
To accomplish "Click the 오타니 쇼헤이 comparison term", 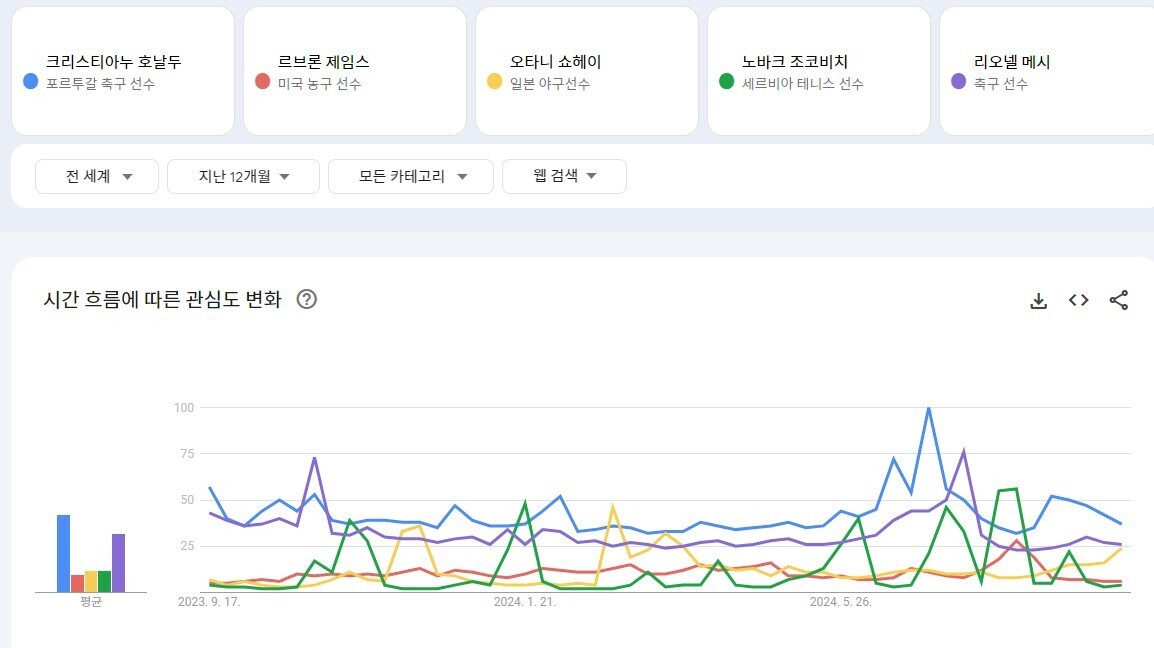I will tap(555, 62).
